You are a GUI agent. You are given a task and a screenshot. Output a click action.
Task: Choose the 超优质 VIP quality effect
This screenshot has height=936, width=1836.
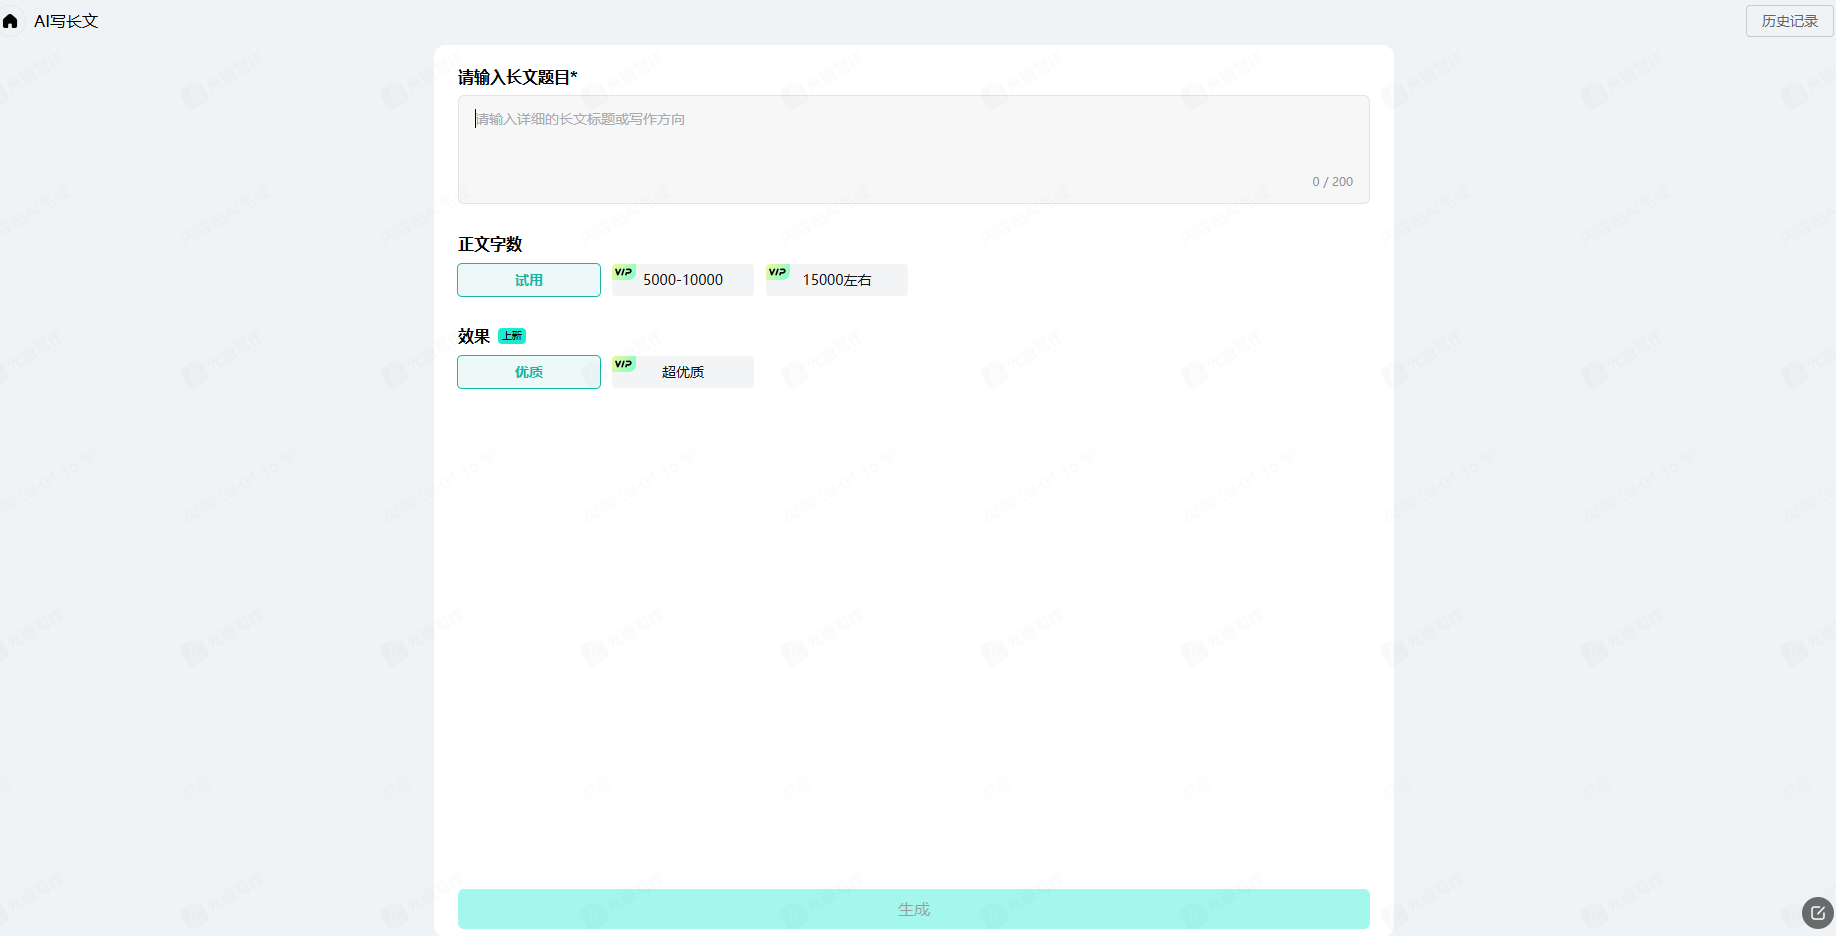tap(683, 372)
